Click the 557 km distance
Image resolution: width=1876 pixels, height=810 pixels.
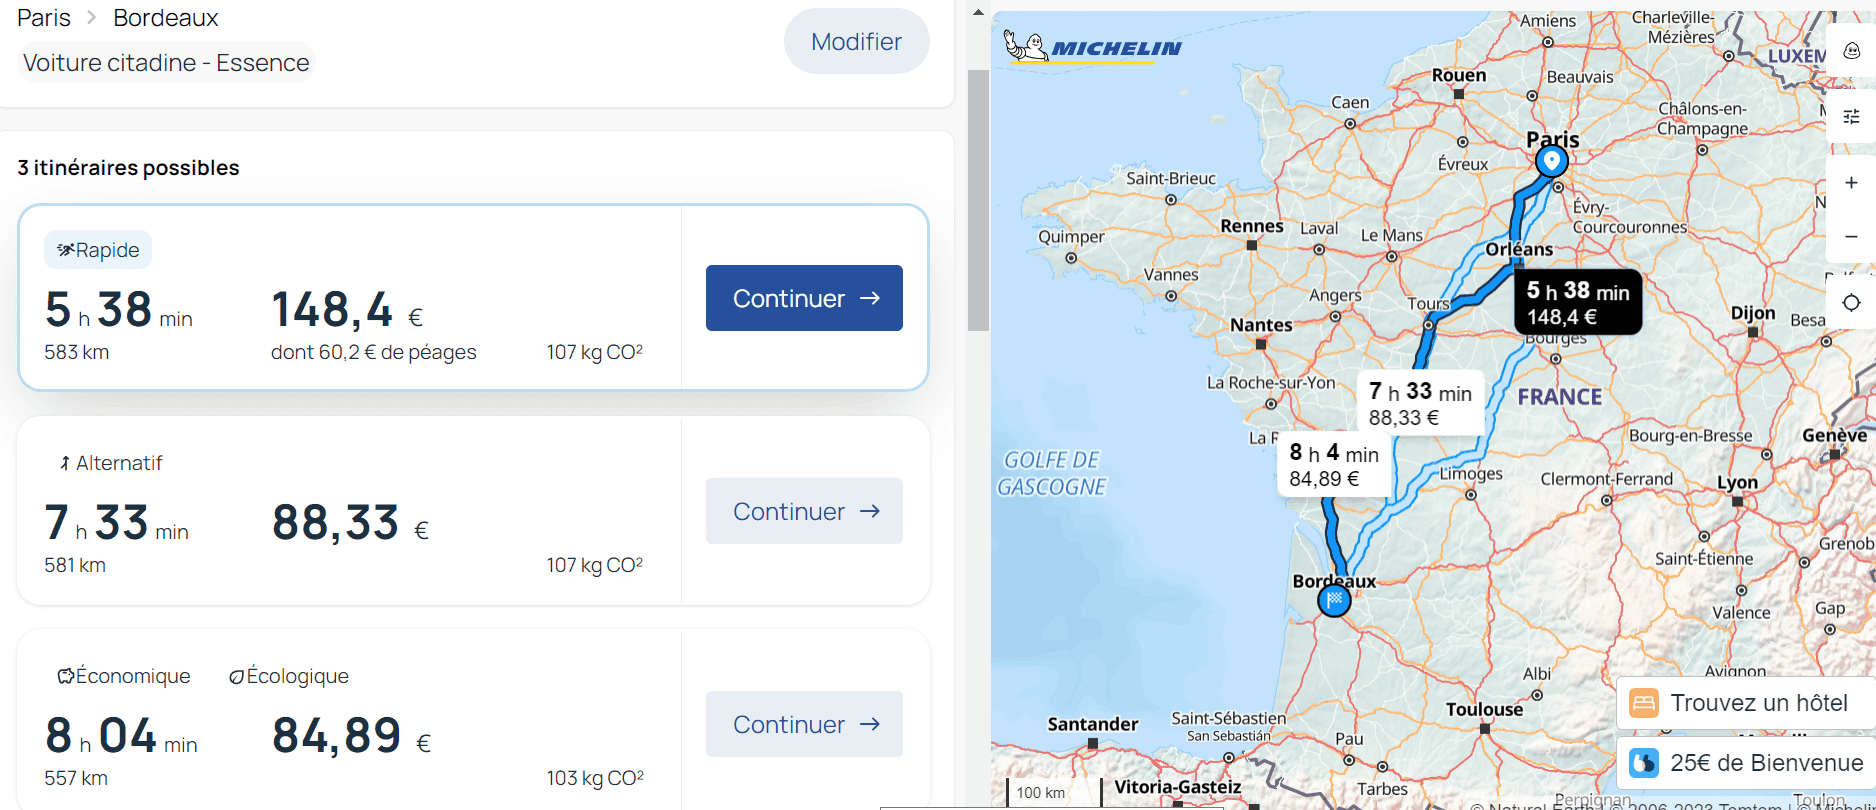[x=76, y=778]
